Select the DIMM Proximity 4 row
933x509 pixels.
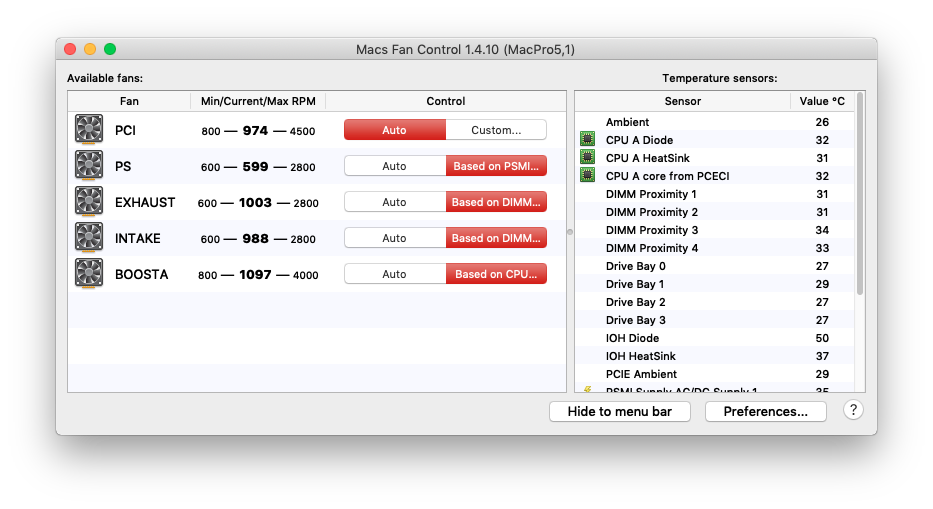tap(715, 248)
